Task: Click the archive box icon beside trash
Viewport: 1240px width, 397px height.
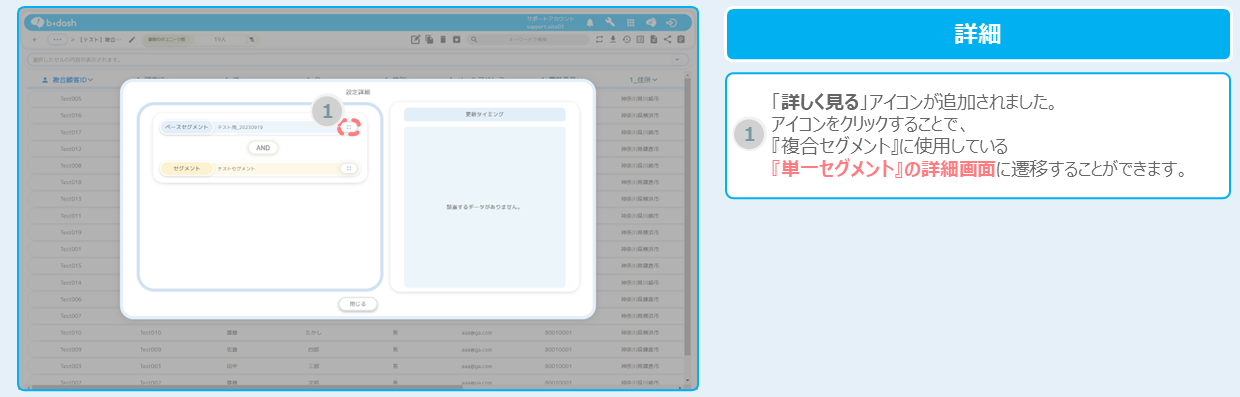Action: click(456, 39)
